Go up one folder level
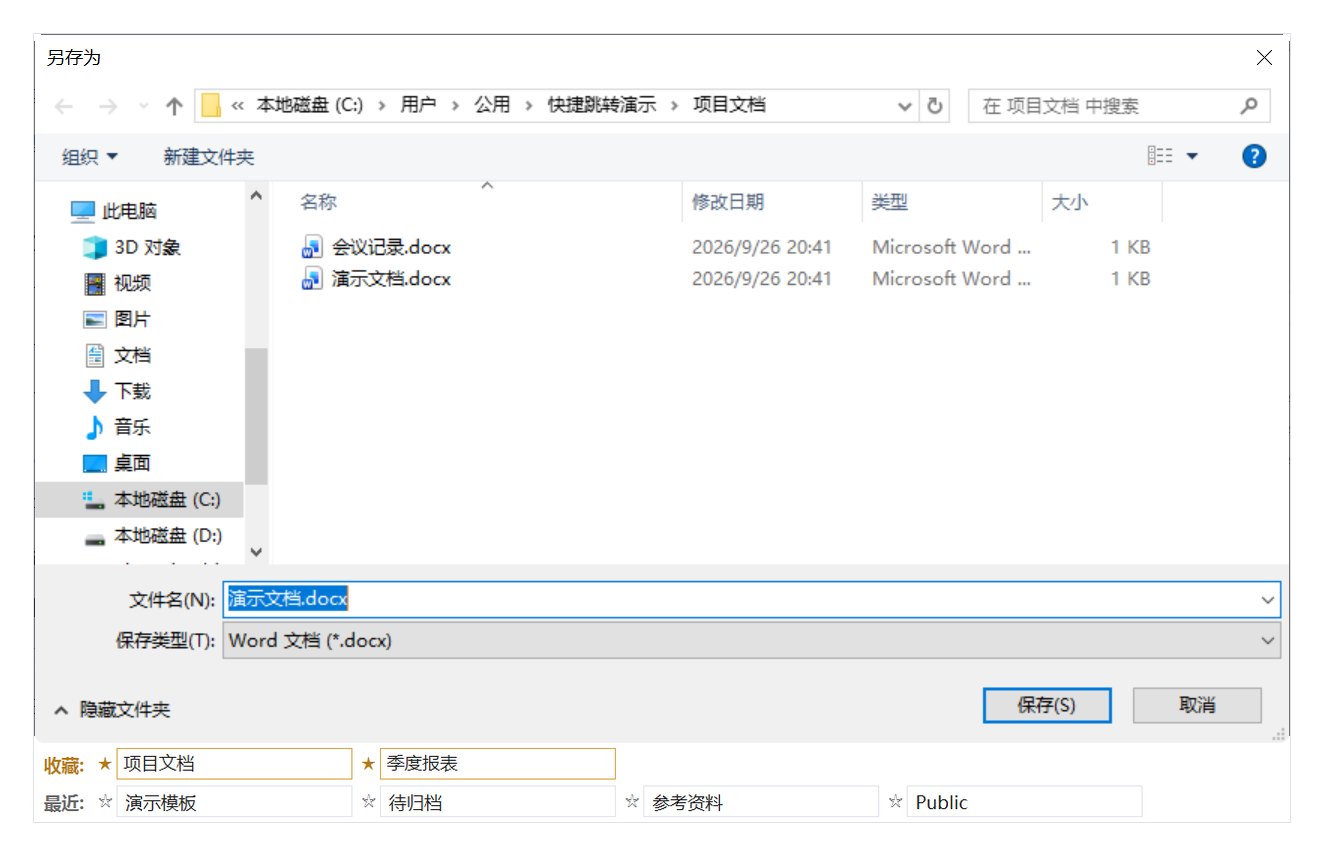 point(174,106)
